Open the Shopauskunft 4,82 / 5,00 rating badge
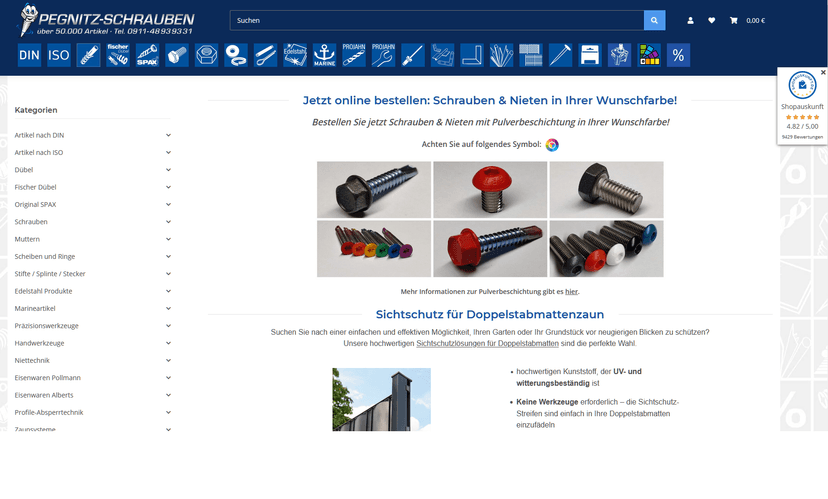Viewport: 828px width, 499px height. 802,107
